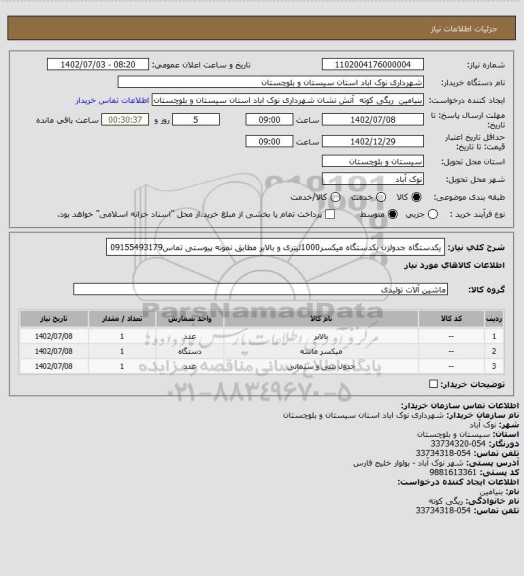524x576 pixels.
Task: Choose the متوسط purchase type radio
Action: (x=393, y=214)
